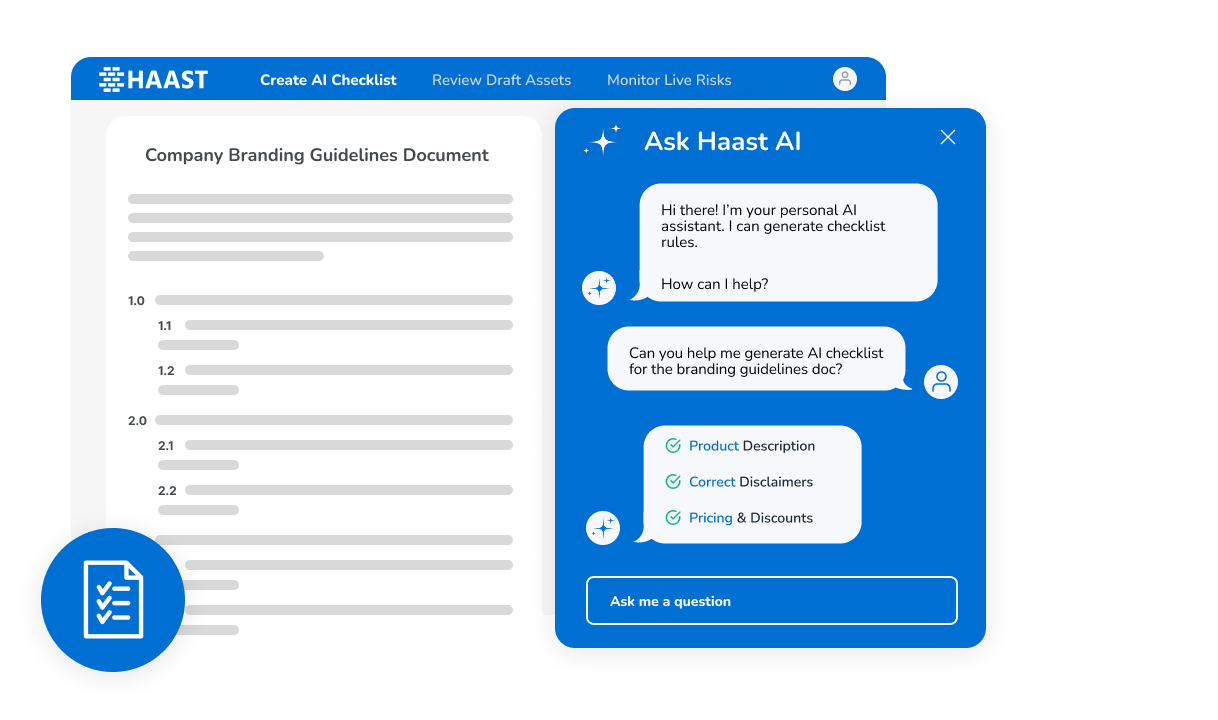This screenshot has width=1218, height=720.
Task: Click the user's branding guidelines chat message
Action: point(756,361)
